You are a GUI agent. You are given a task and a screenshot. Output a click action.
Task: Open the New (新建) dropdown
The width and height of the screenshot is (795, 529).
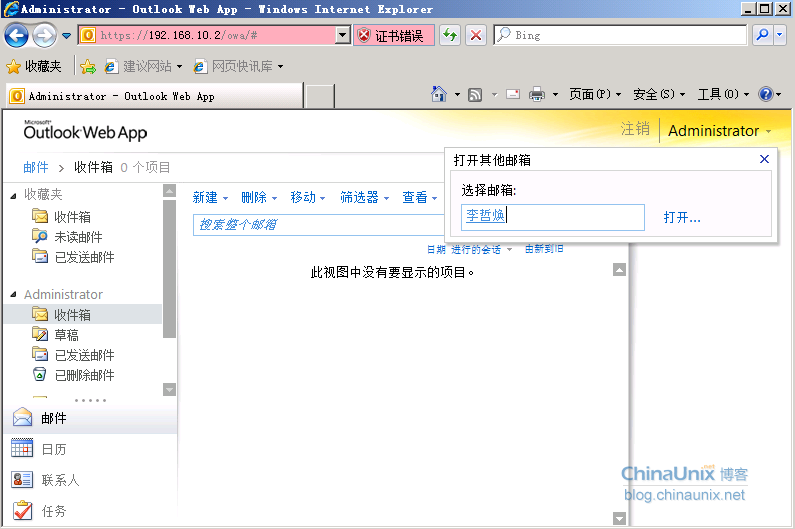(x=210, y=197)
